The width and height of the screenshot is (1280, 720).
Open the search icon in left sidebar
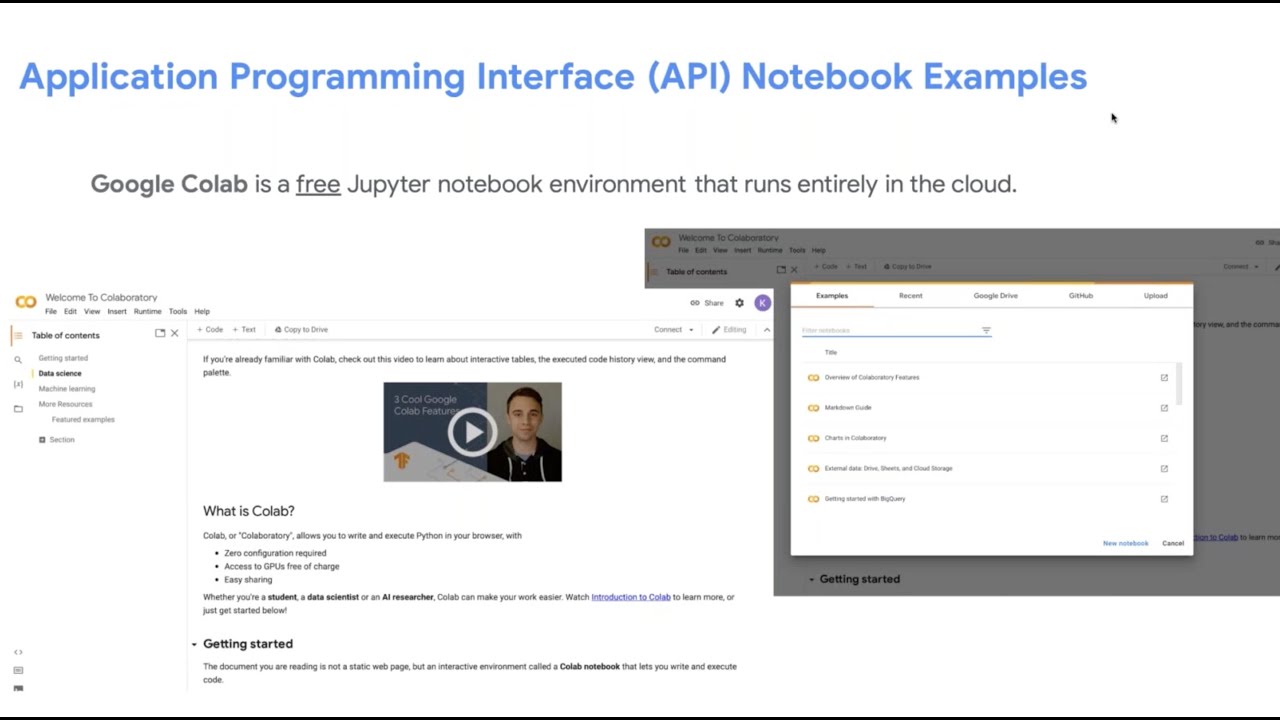(x=18, y=359)
